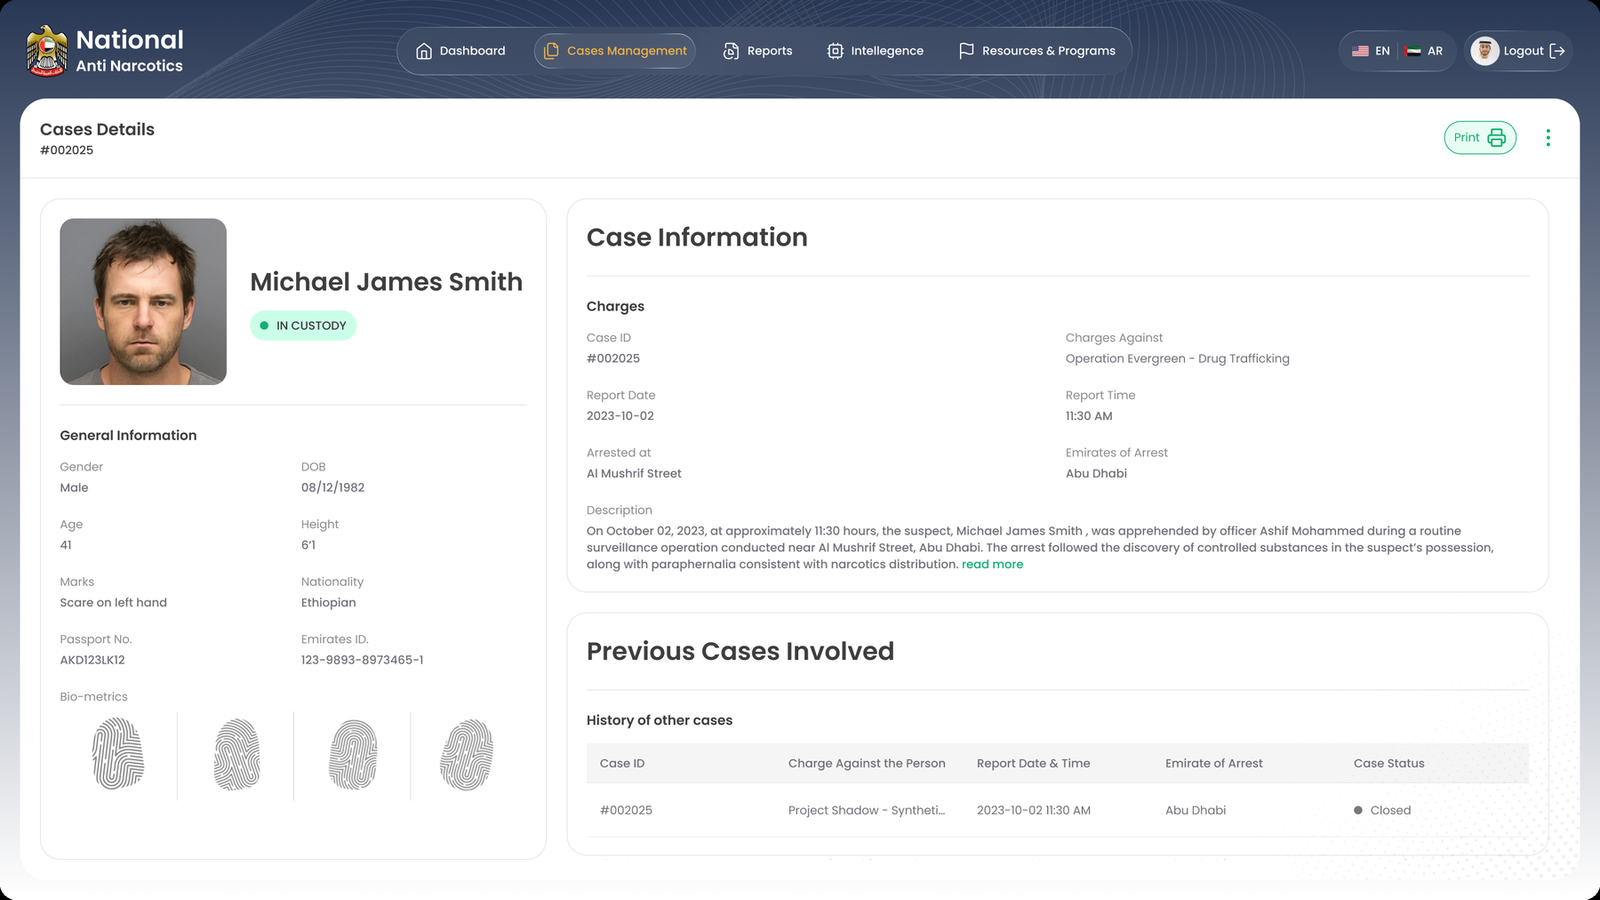Open the Dashboard tab

(x=460, y=51)
